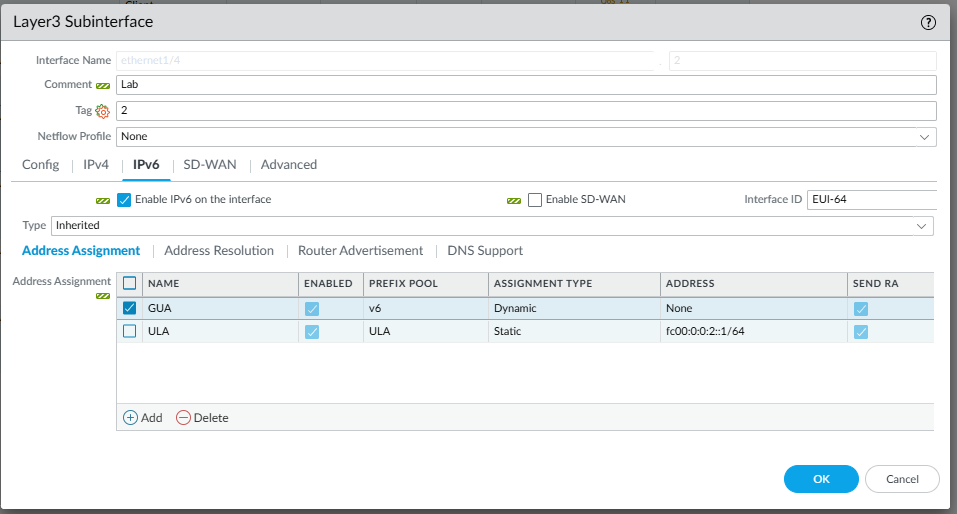Select the ULA row checkbox
The height and width of the screenshot is (514, 957).
coord(129,331)
